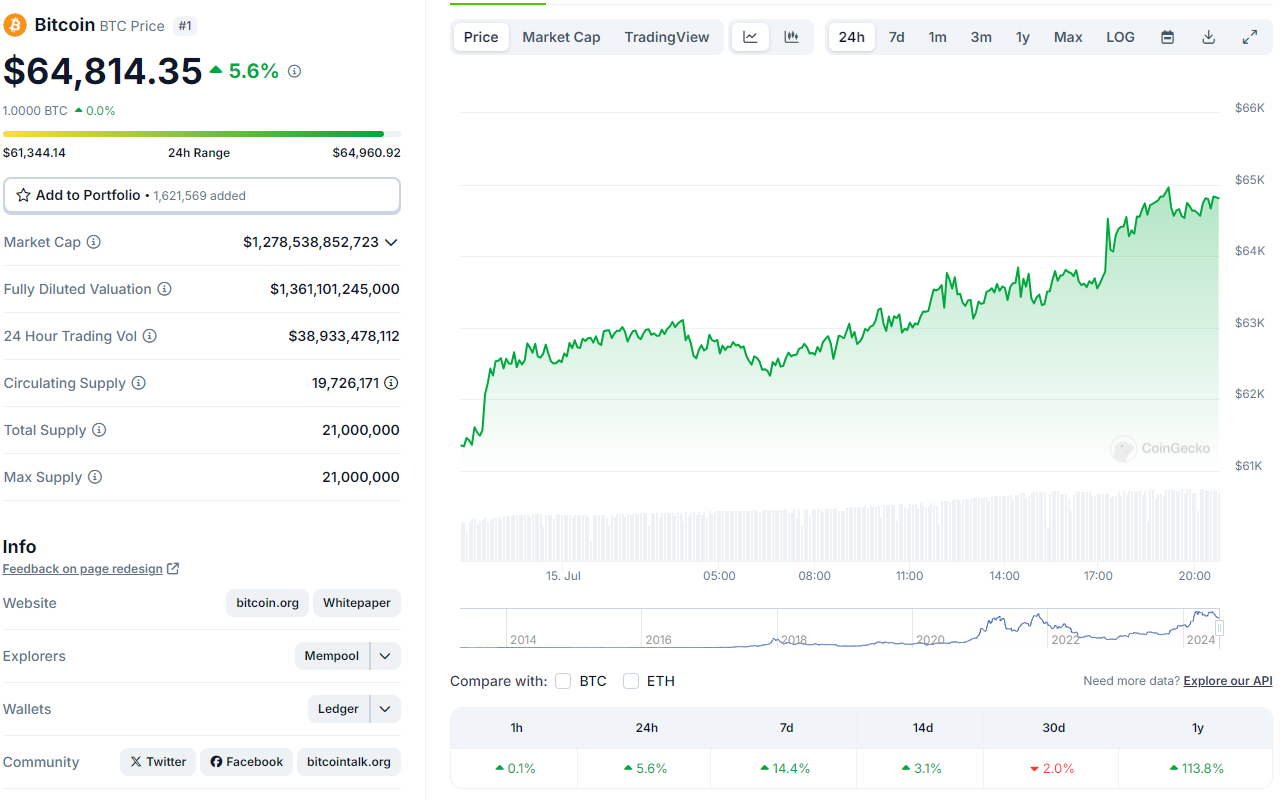Screen dimensions: 1282x800
Task: Toggle LOG scale on the chart
Action: tap(1120, 37)
